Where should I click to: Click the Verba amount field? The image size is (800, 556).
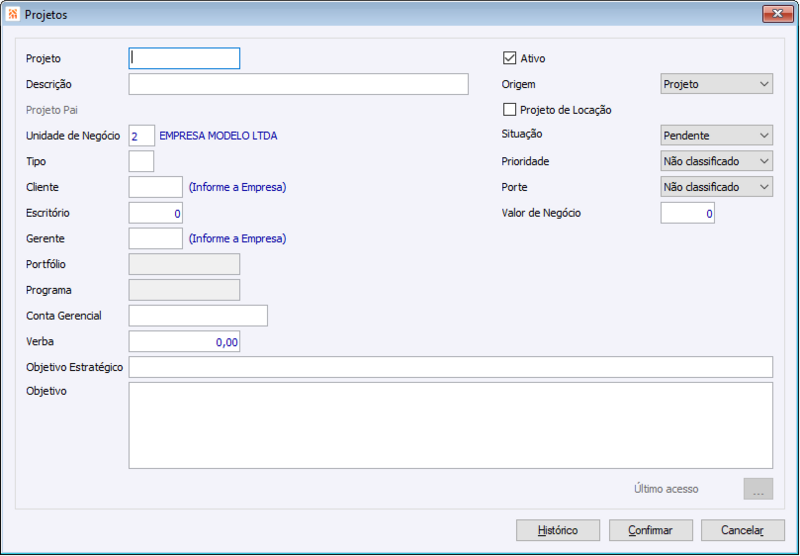pyautogui.click(x=184, y=342)
